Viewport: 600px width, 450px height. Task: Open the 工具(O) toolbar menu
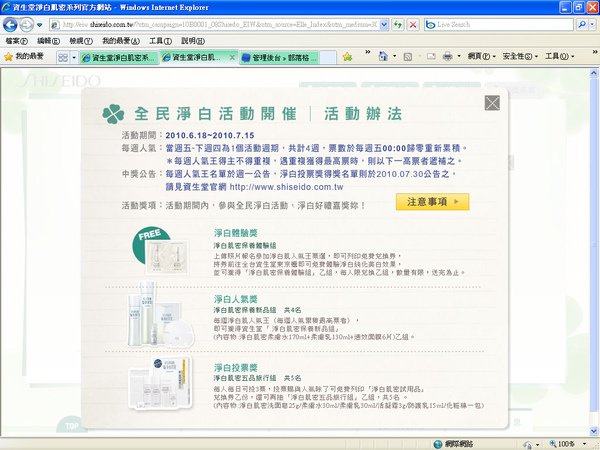pos(559,57)
